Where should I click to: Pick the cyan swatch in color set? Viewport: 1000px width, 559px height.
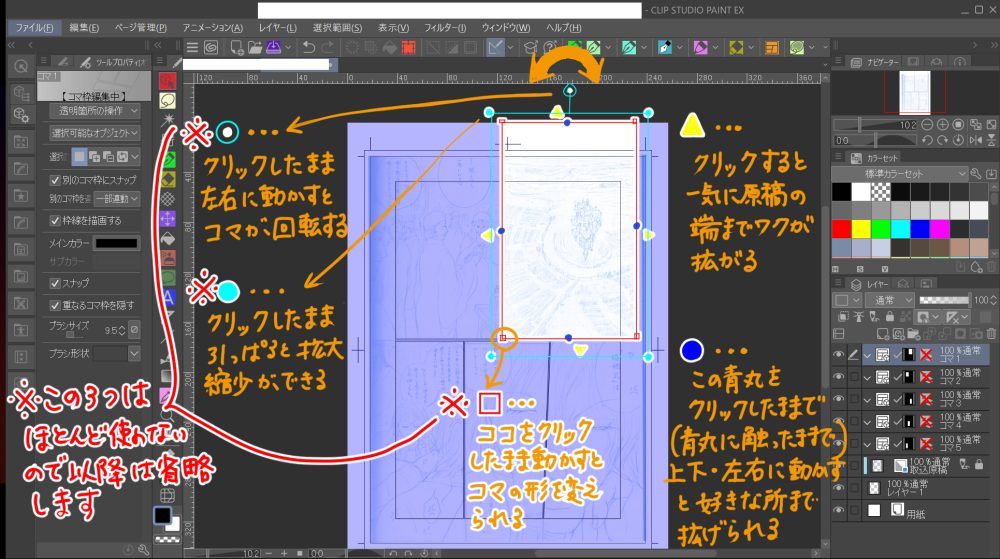pyautogui.click(x=900, y=228)
